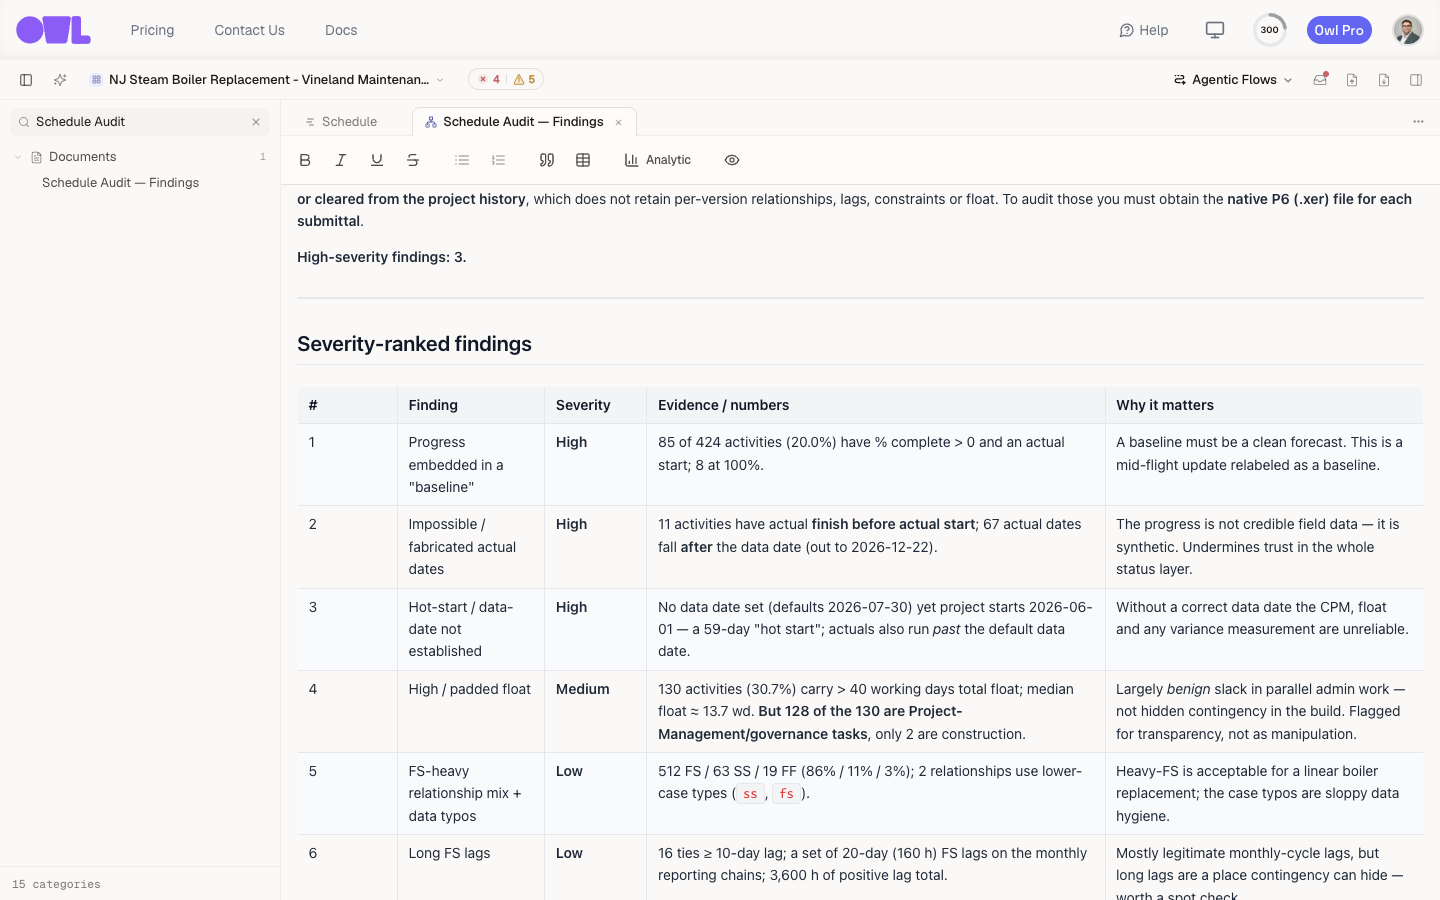Click the Severity-ranked findings heading
Screen dimensions: 1440x900
[x=414, y=344]
